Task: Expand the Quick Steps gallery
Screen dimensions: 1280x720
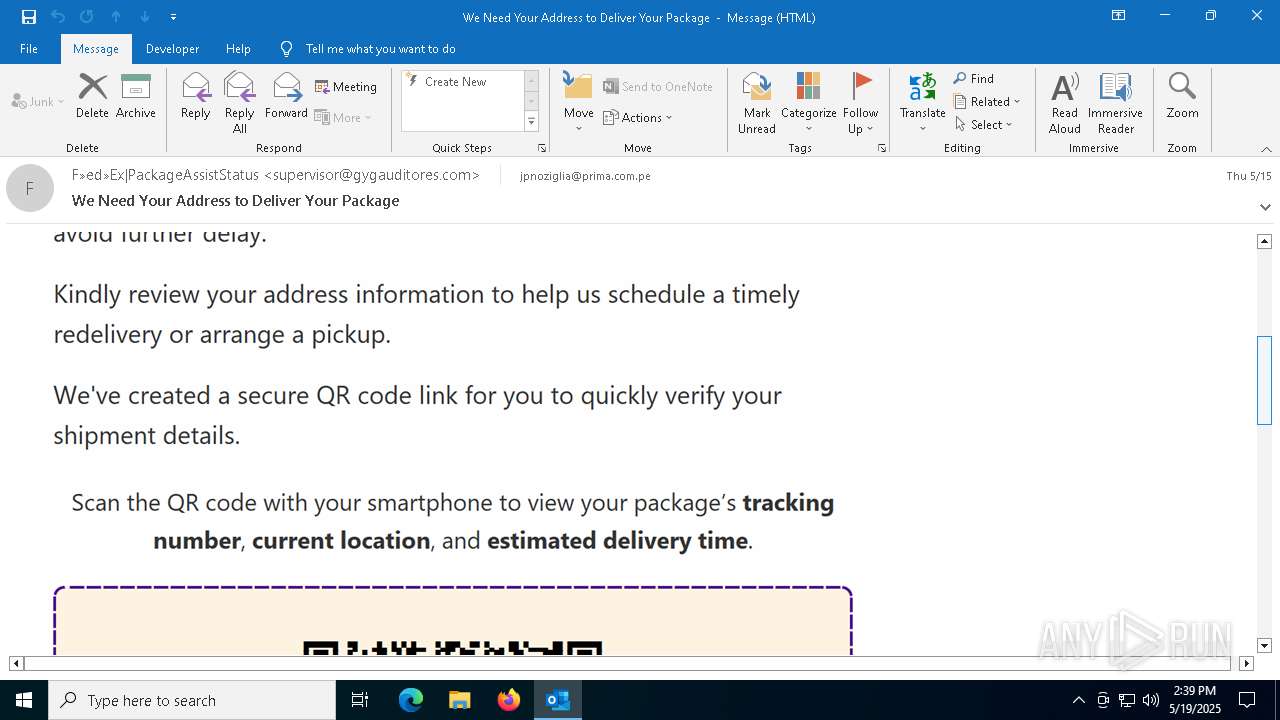Action: click(x=531, y=122)
